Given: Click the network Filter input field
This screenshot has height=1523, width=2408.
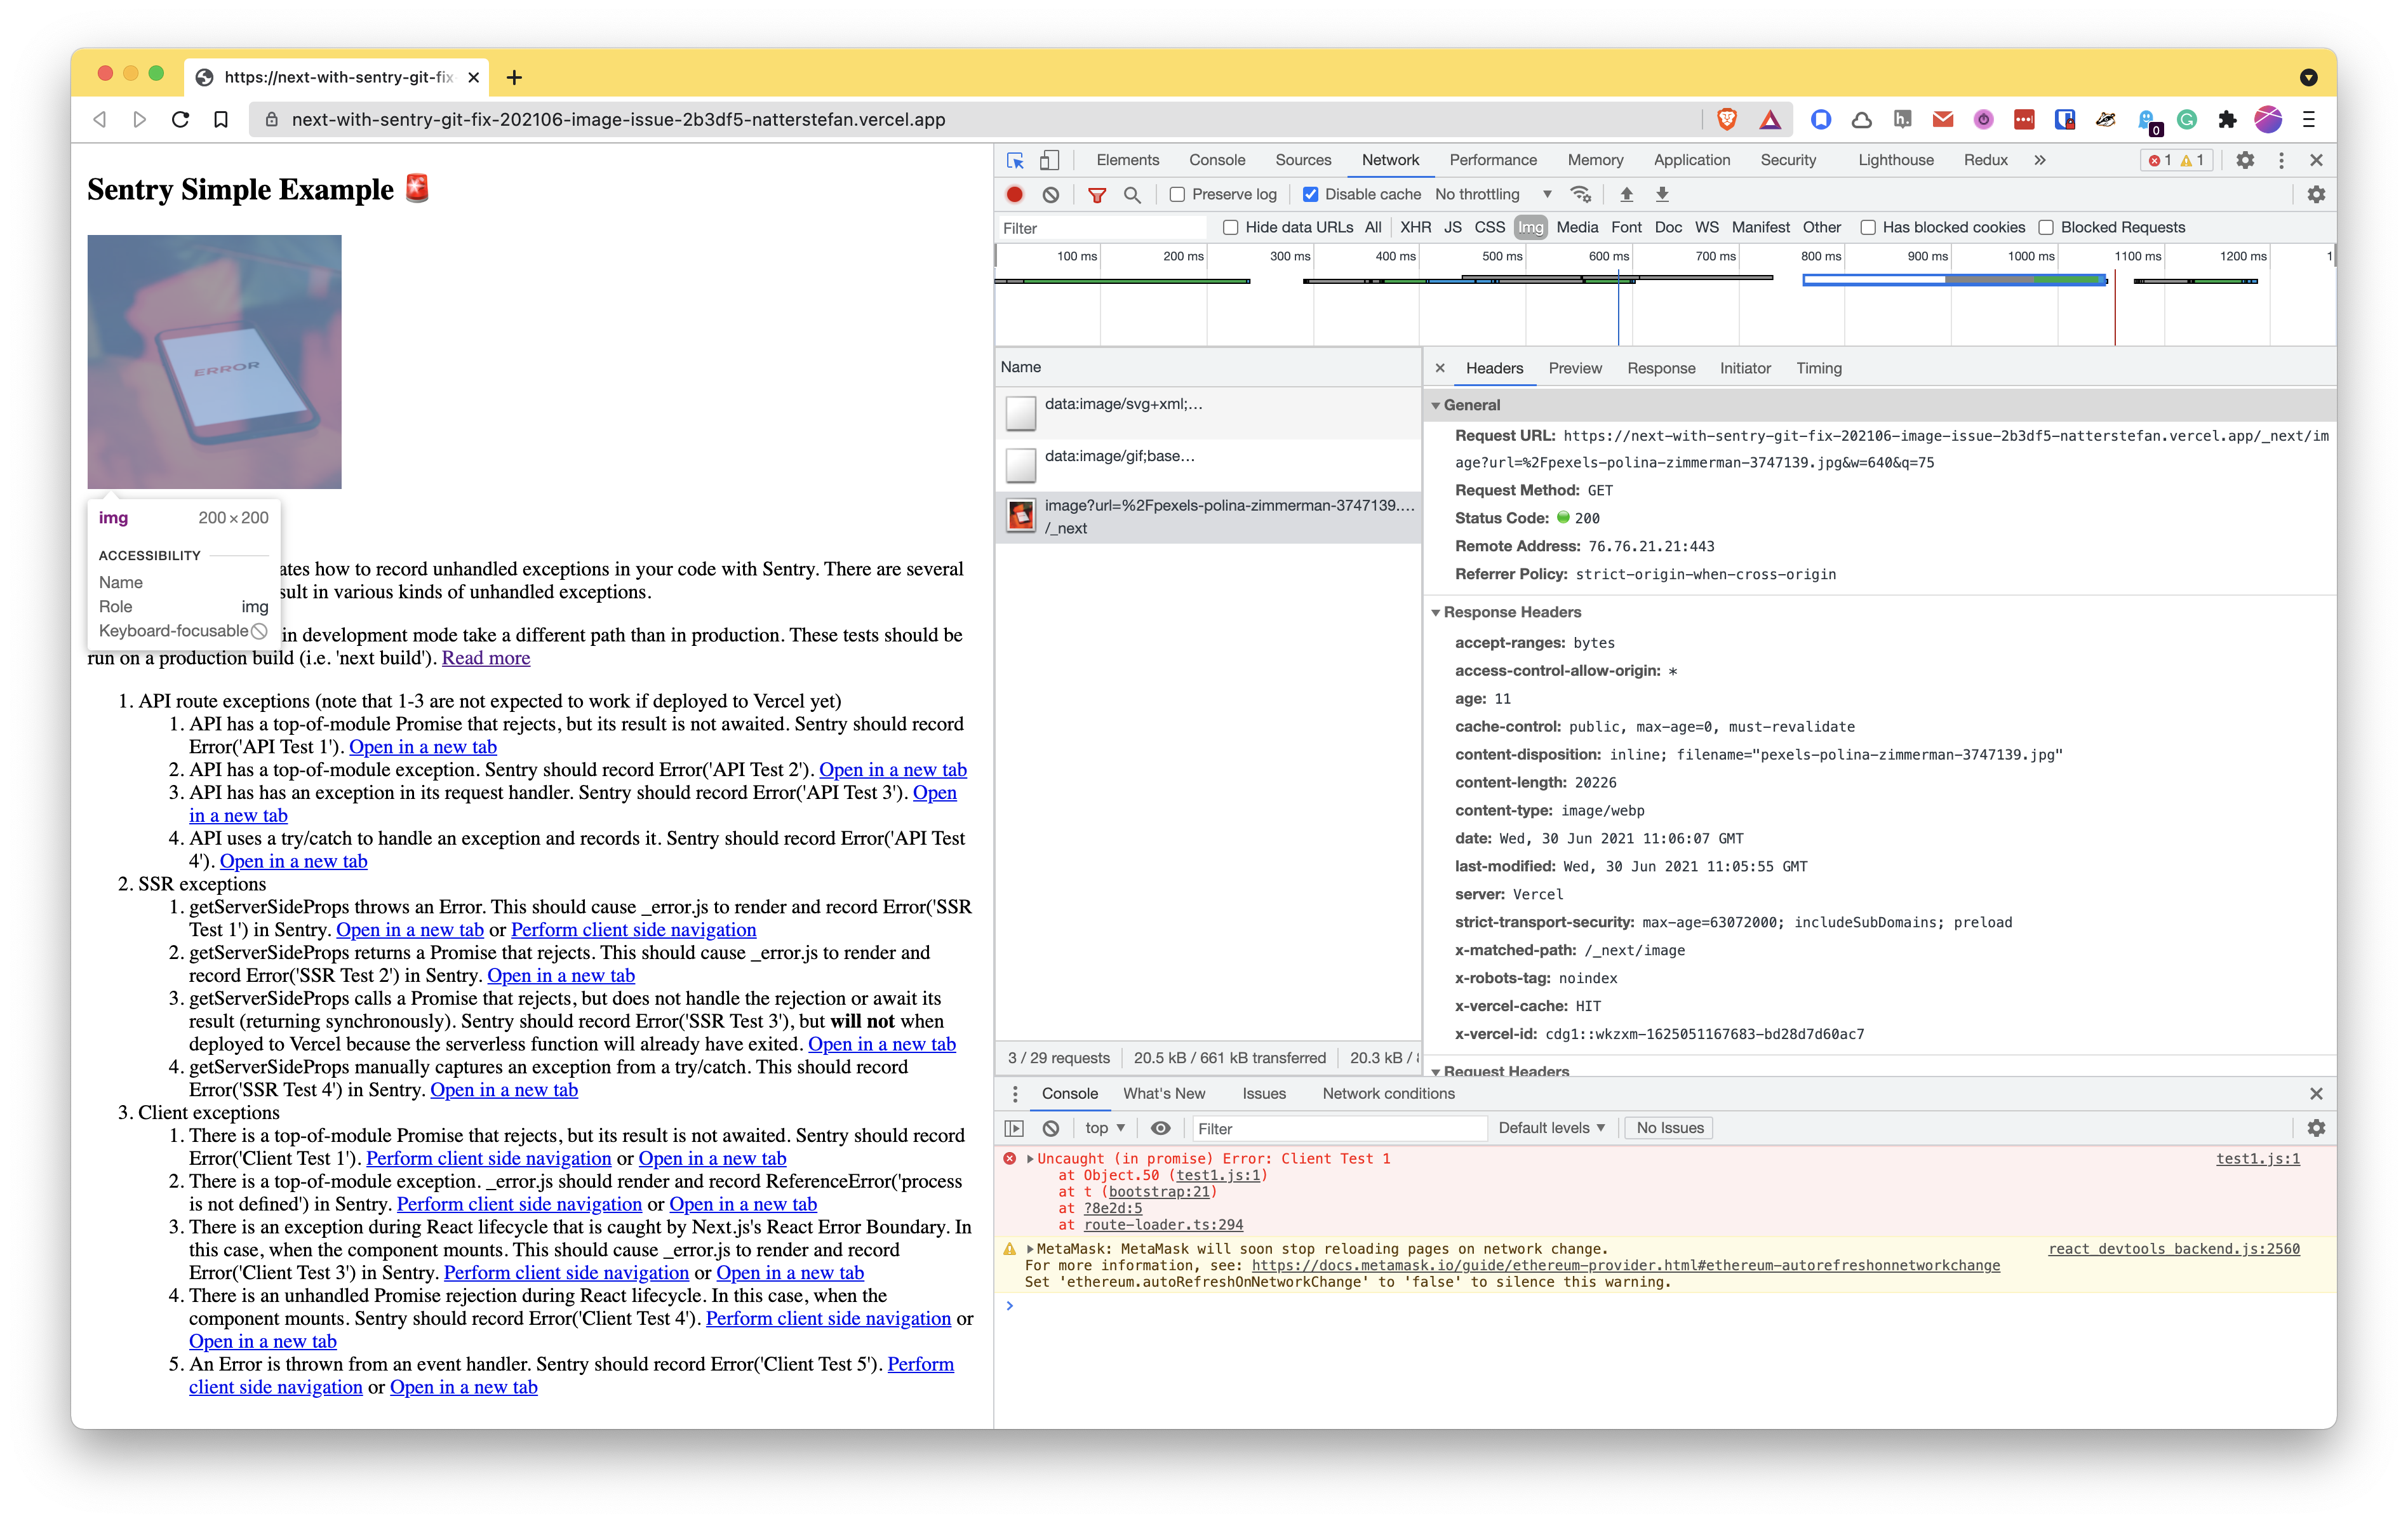Looking at the screenshot, I should [1103, 228].
